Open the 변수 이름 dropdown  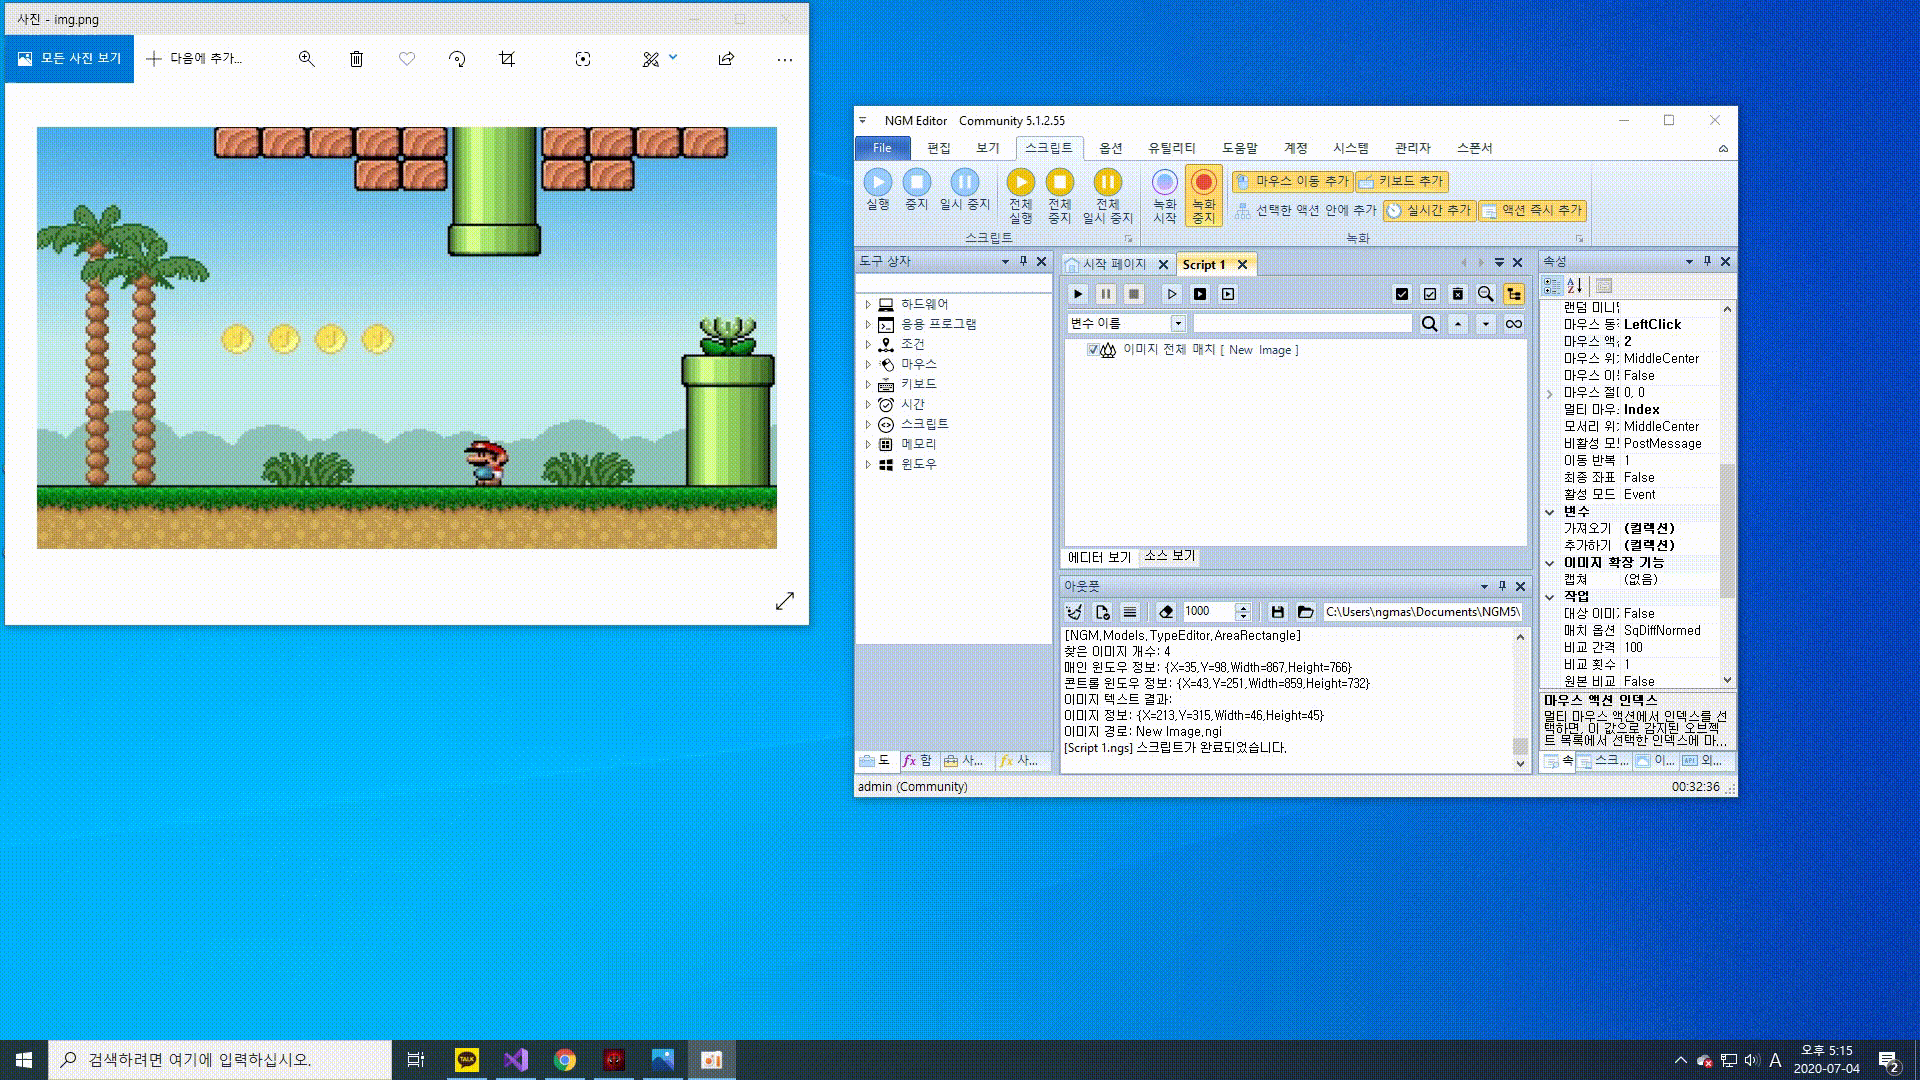(x=1178, y=323)
